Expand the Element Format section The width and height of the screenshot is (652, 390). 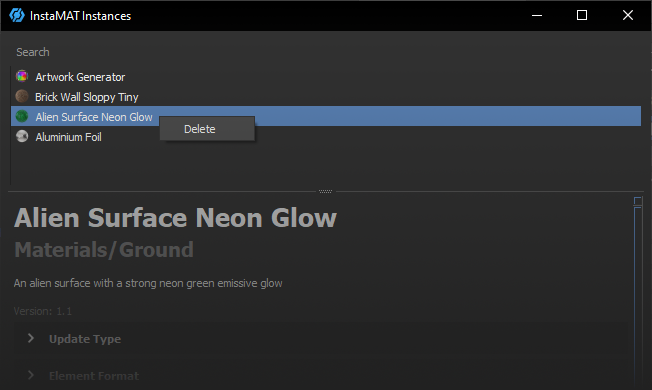coord(31,375)
